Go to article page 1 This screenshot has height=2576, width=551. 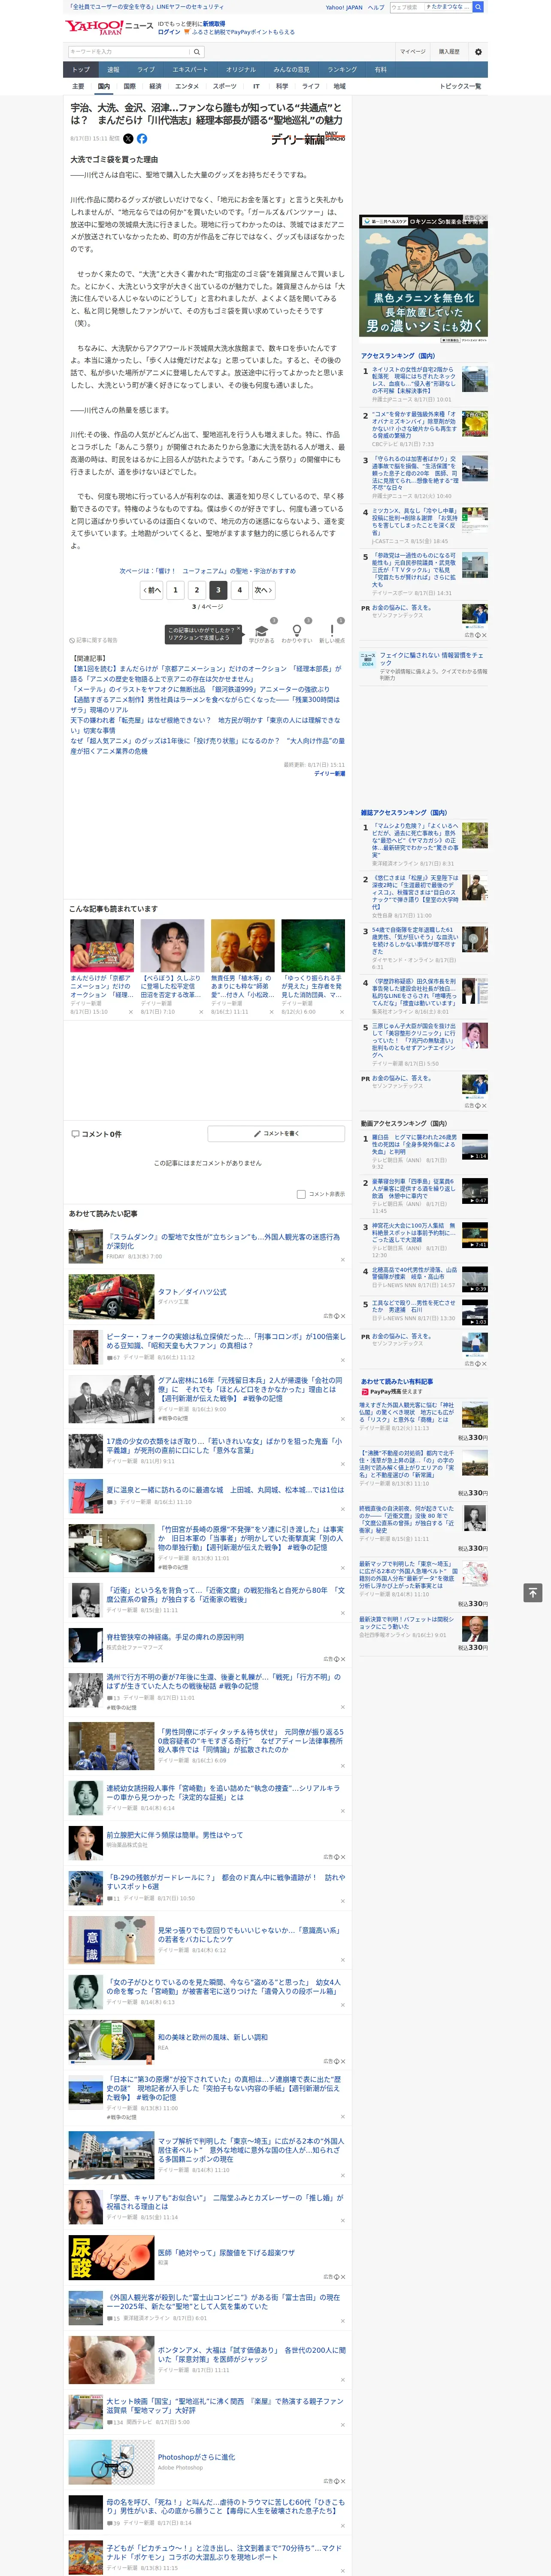176,590
